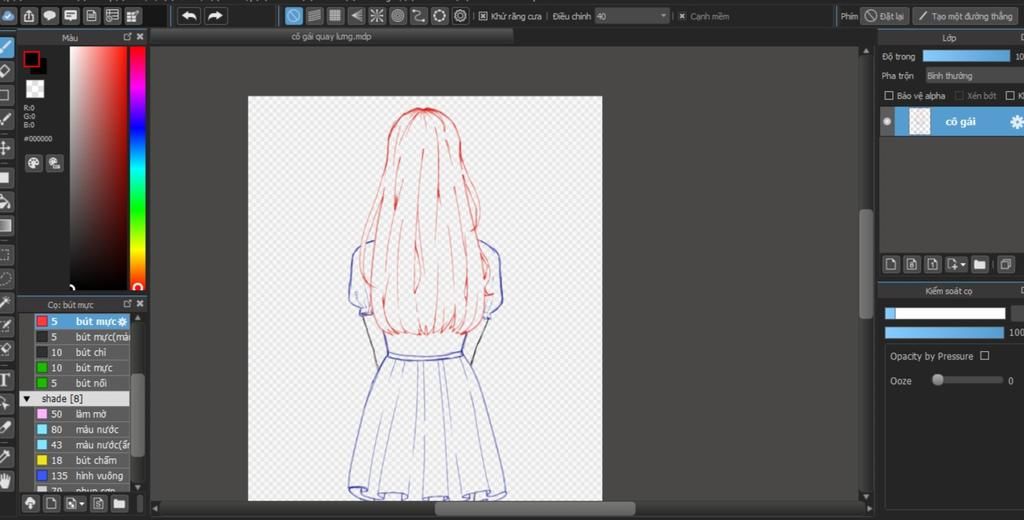This screenshot has width=1024, height=520.
Task: Select vanishing point snap
Action: click(x=357, y=16)
